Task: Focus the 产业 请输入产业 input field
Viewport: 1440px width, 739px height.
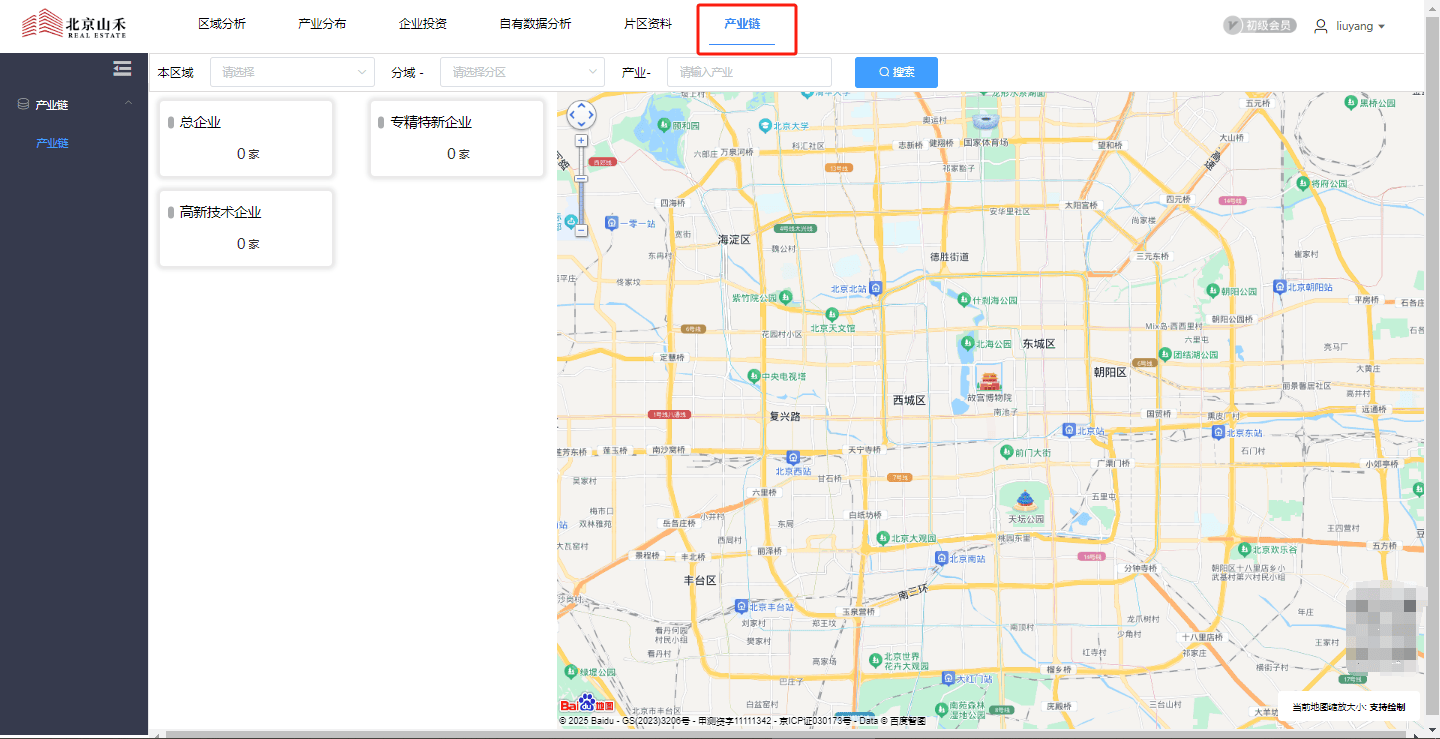Action: [x=749, y=72]
